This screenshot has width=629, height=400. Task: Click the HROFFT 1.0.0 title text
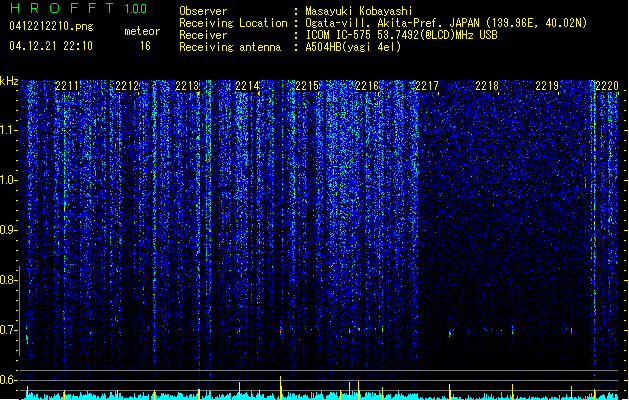point(79,8)
